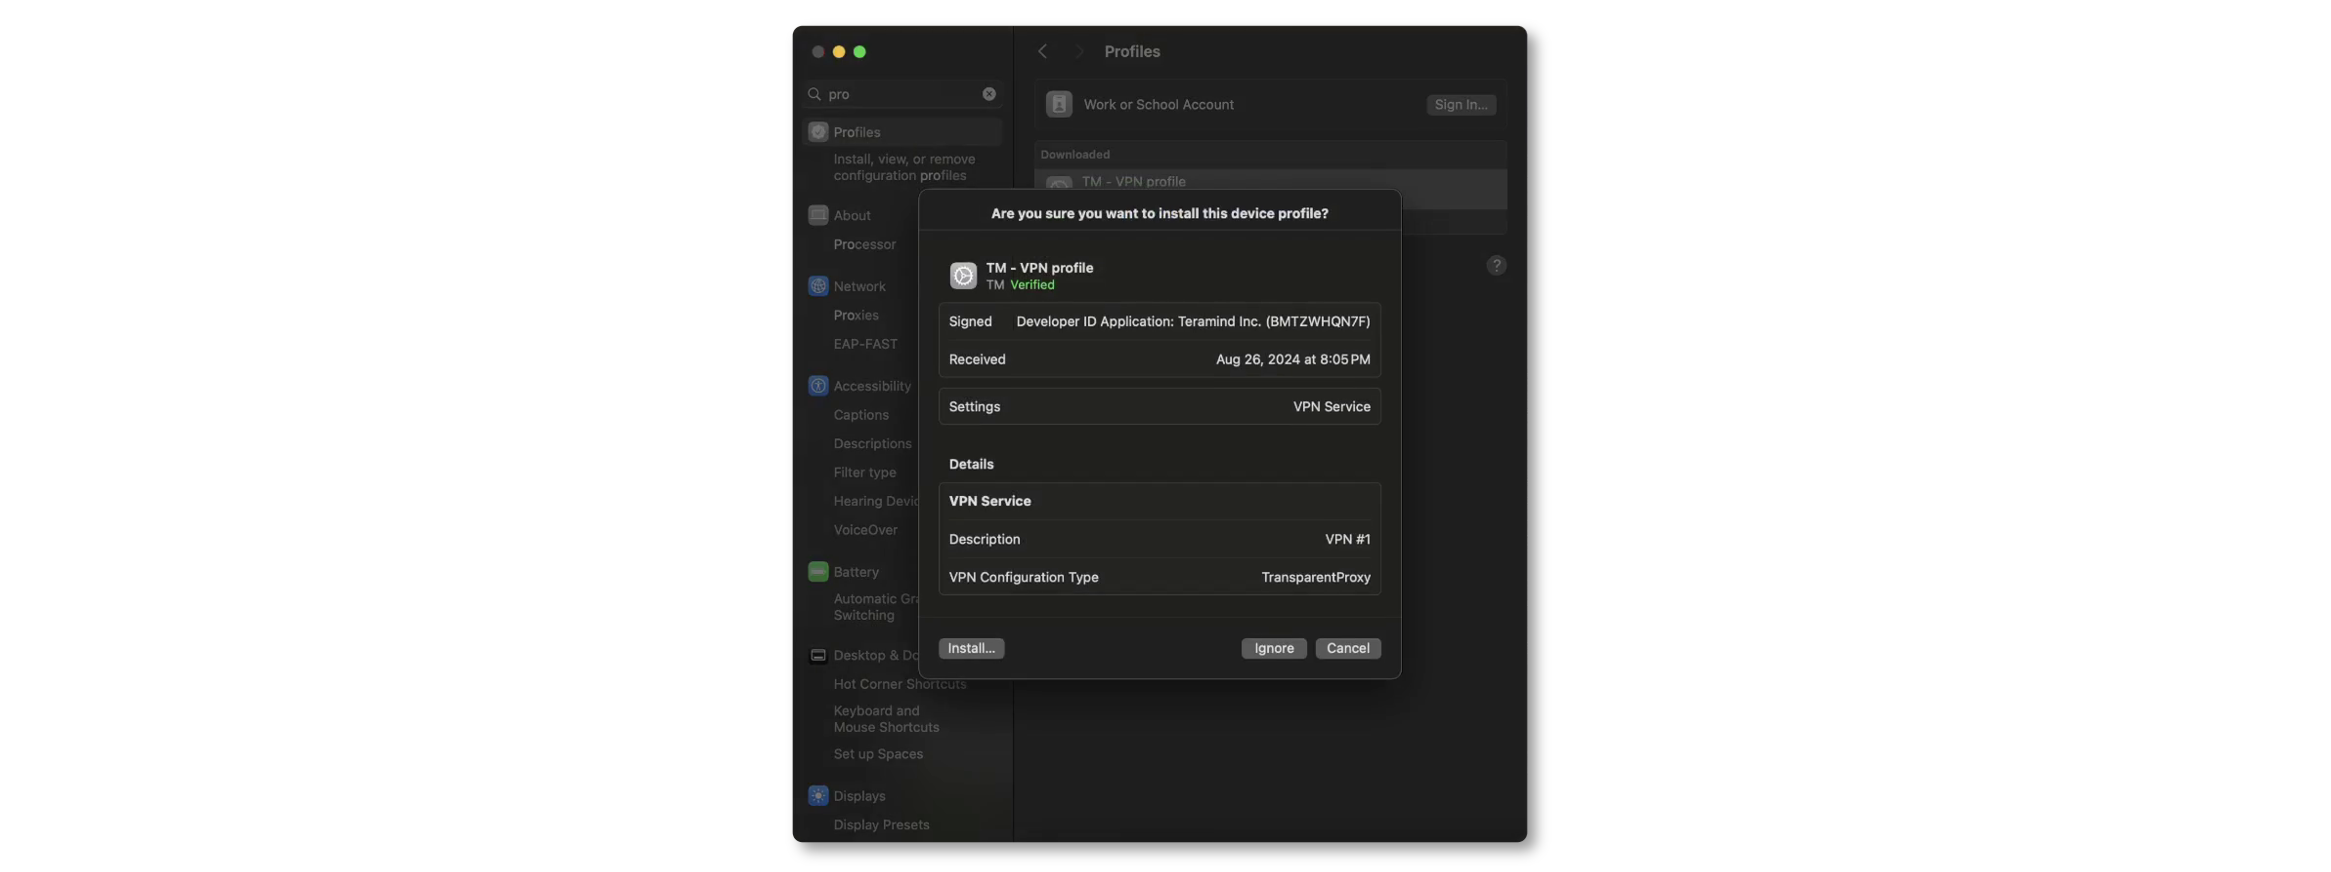Click the Signed Developer ID row
Viewport: 2331px width, 872px height.
tap(1159, 322)
